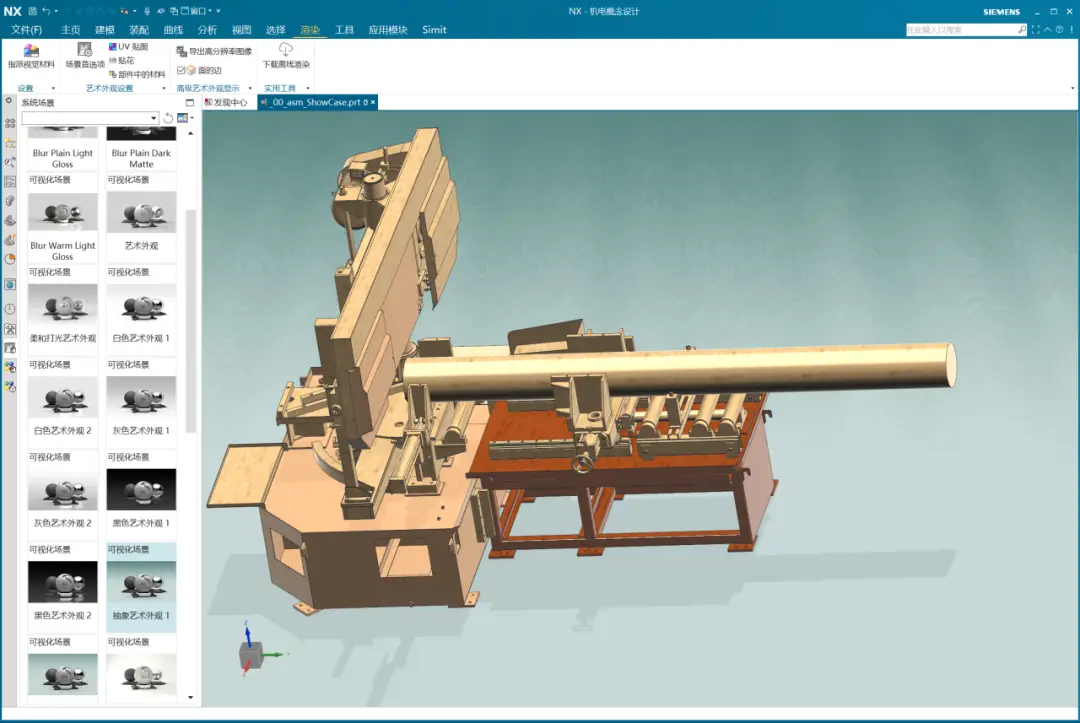The width and height of the screenshot is (1080, 723).
Task: Expand the 高级艺术外观显示 group dropdown
Action: click(249, 89)
